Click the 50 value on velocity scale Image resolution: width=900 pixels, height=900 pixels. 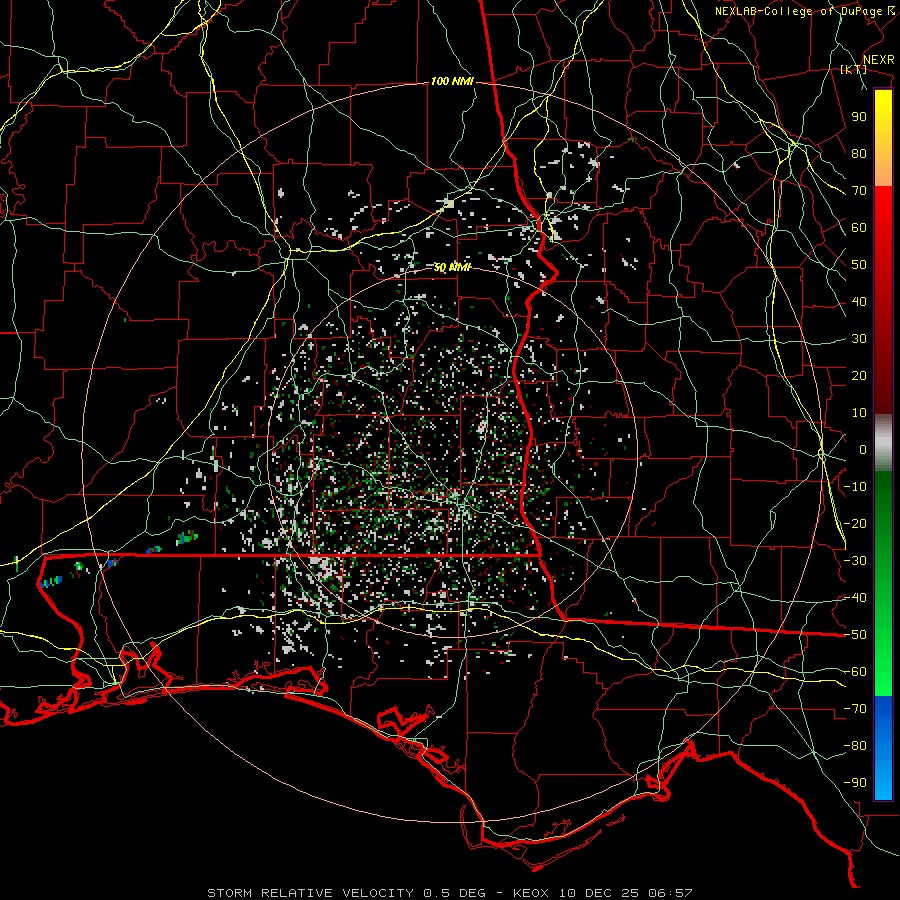point(859,265)
